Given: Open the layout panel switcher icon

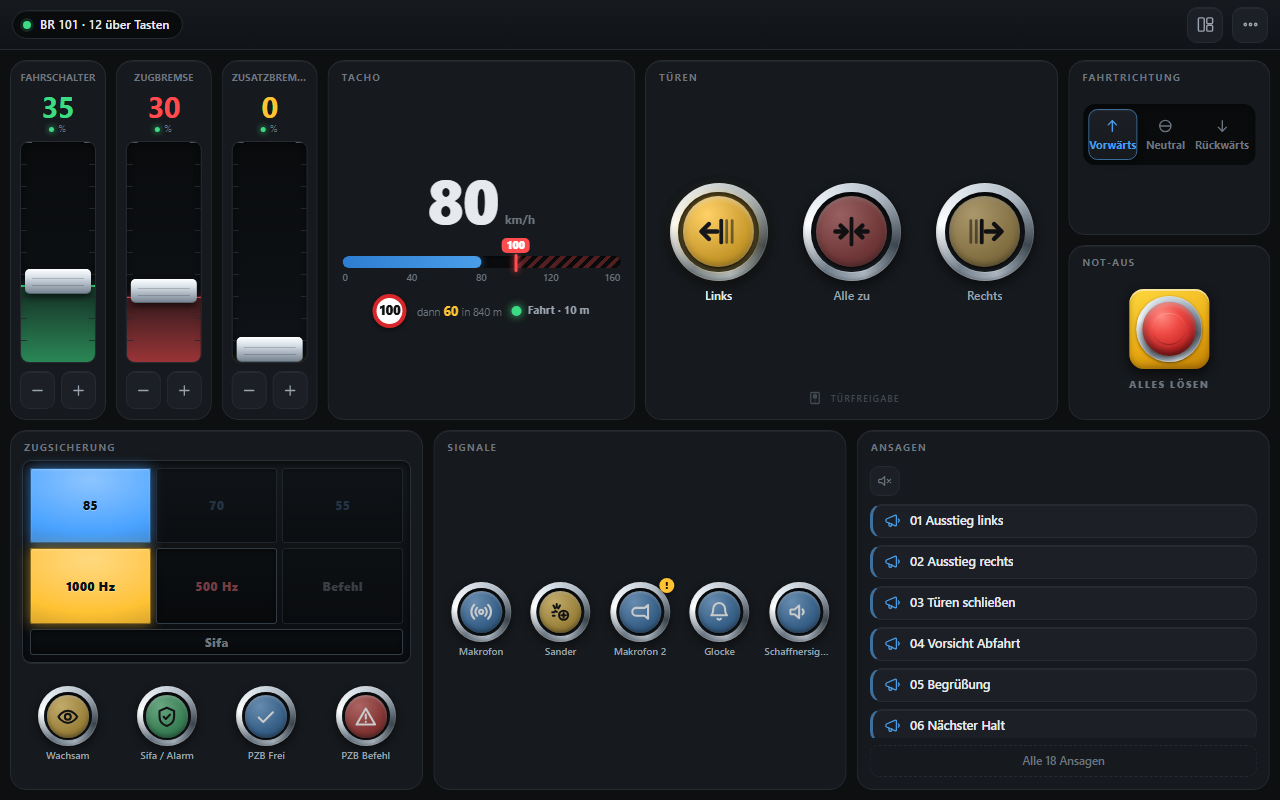Looking at the screenshot, I should coord(1205,25).
